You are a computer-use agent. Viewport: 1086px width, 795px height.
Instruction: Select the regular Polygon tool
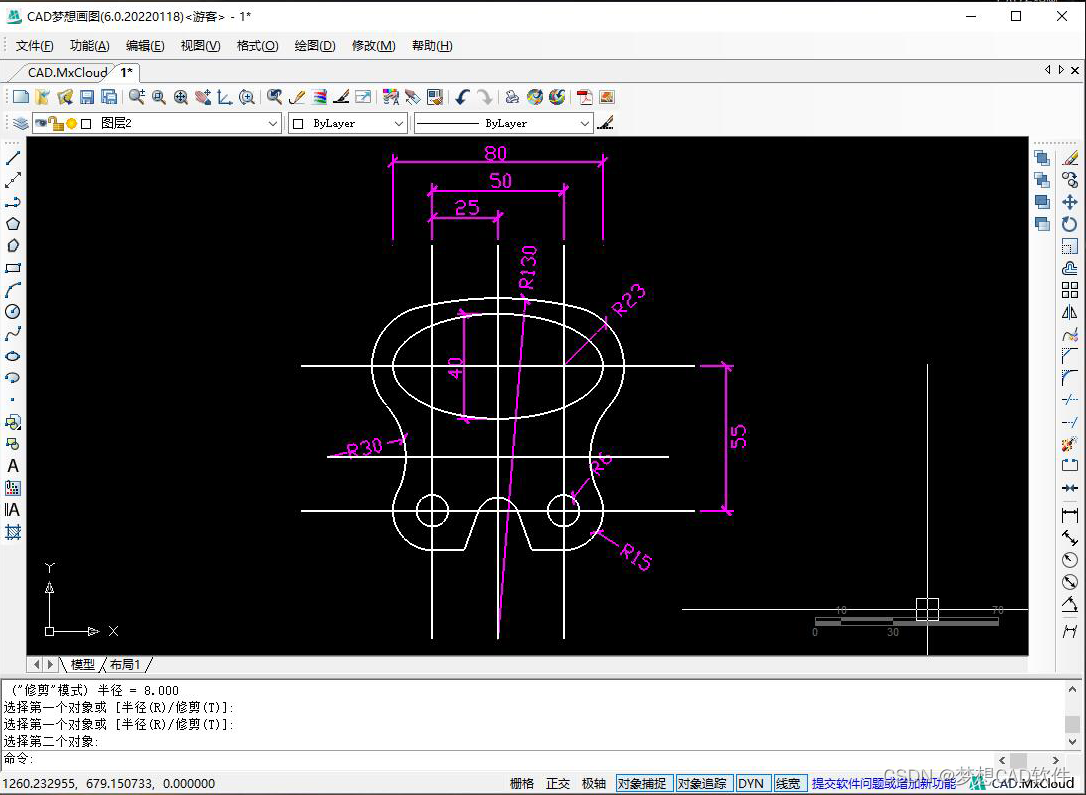pos(12,224)
